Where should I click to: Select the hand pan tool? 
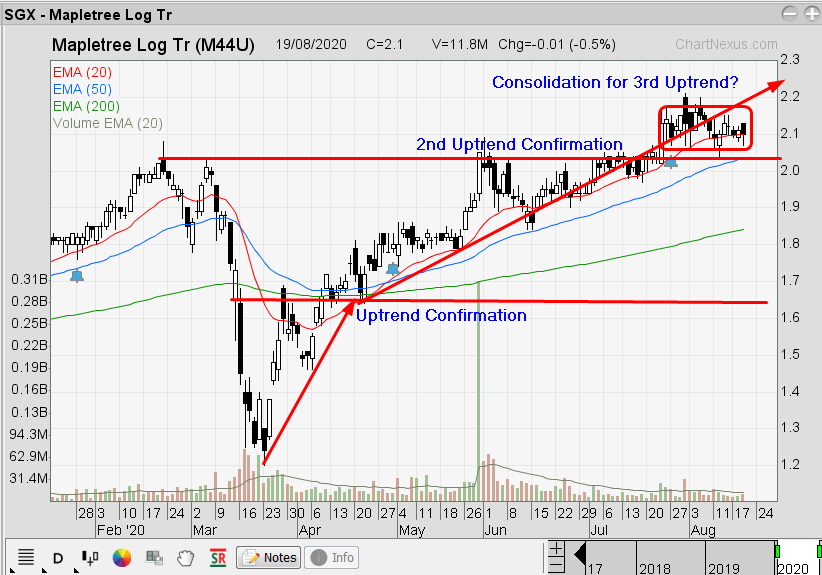coord(186,558)
